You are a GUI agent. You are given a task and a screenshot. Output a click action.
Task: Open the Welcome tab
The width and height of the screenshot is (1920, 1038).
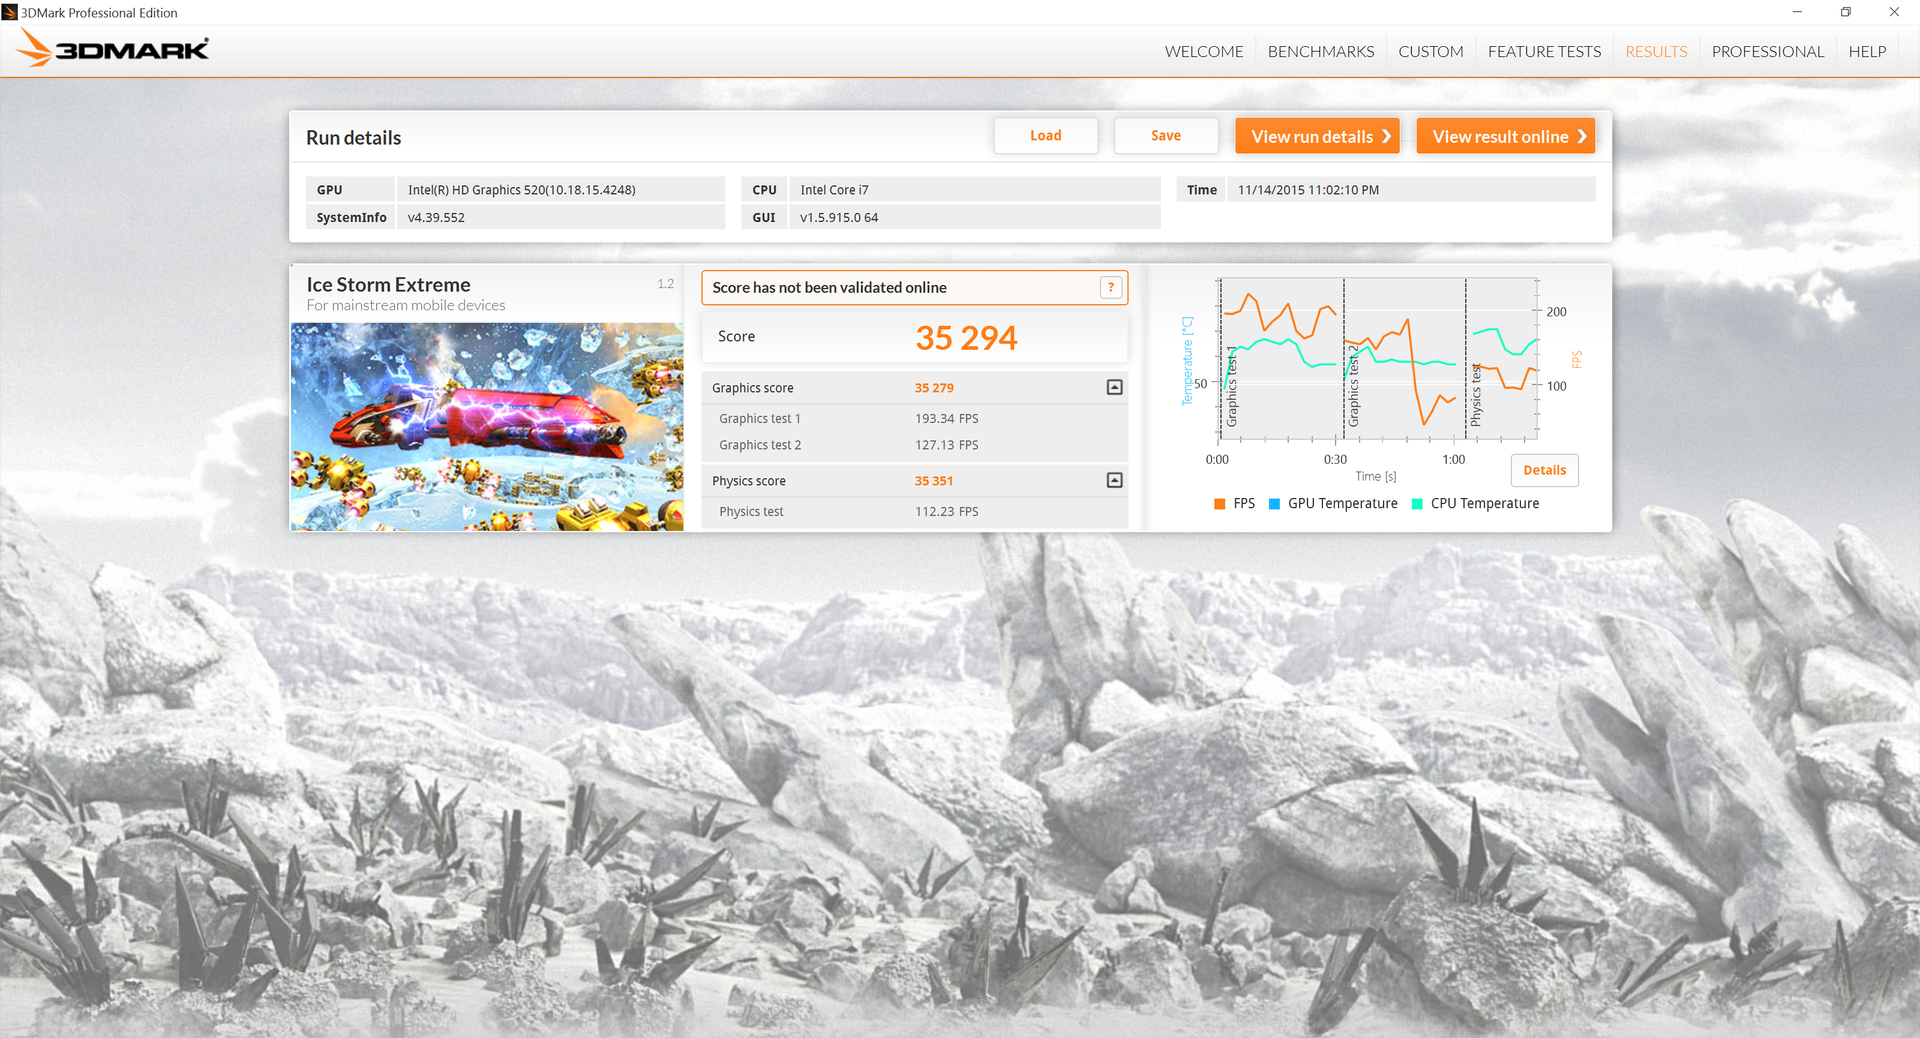(1204, 51)
